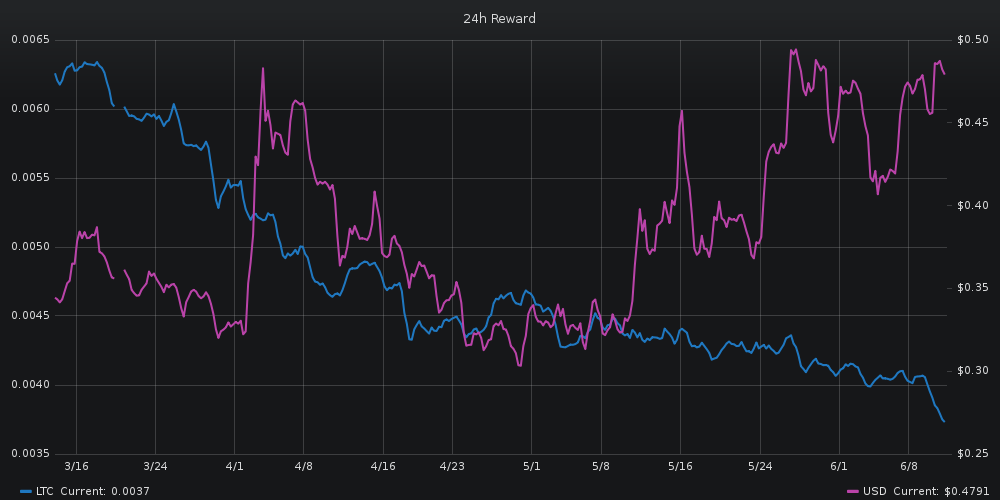The width and height of the screenshot is (1000, 500).
Task: Click the 5/8 date label
Action: [601, 466]
